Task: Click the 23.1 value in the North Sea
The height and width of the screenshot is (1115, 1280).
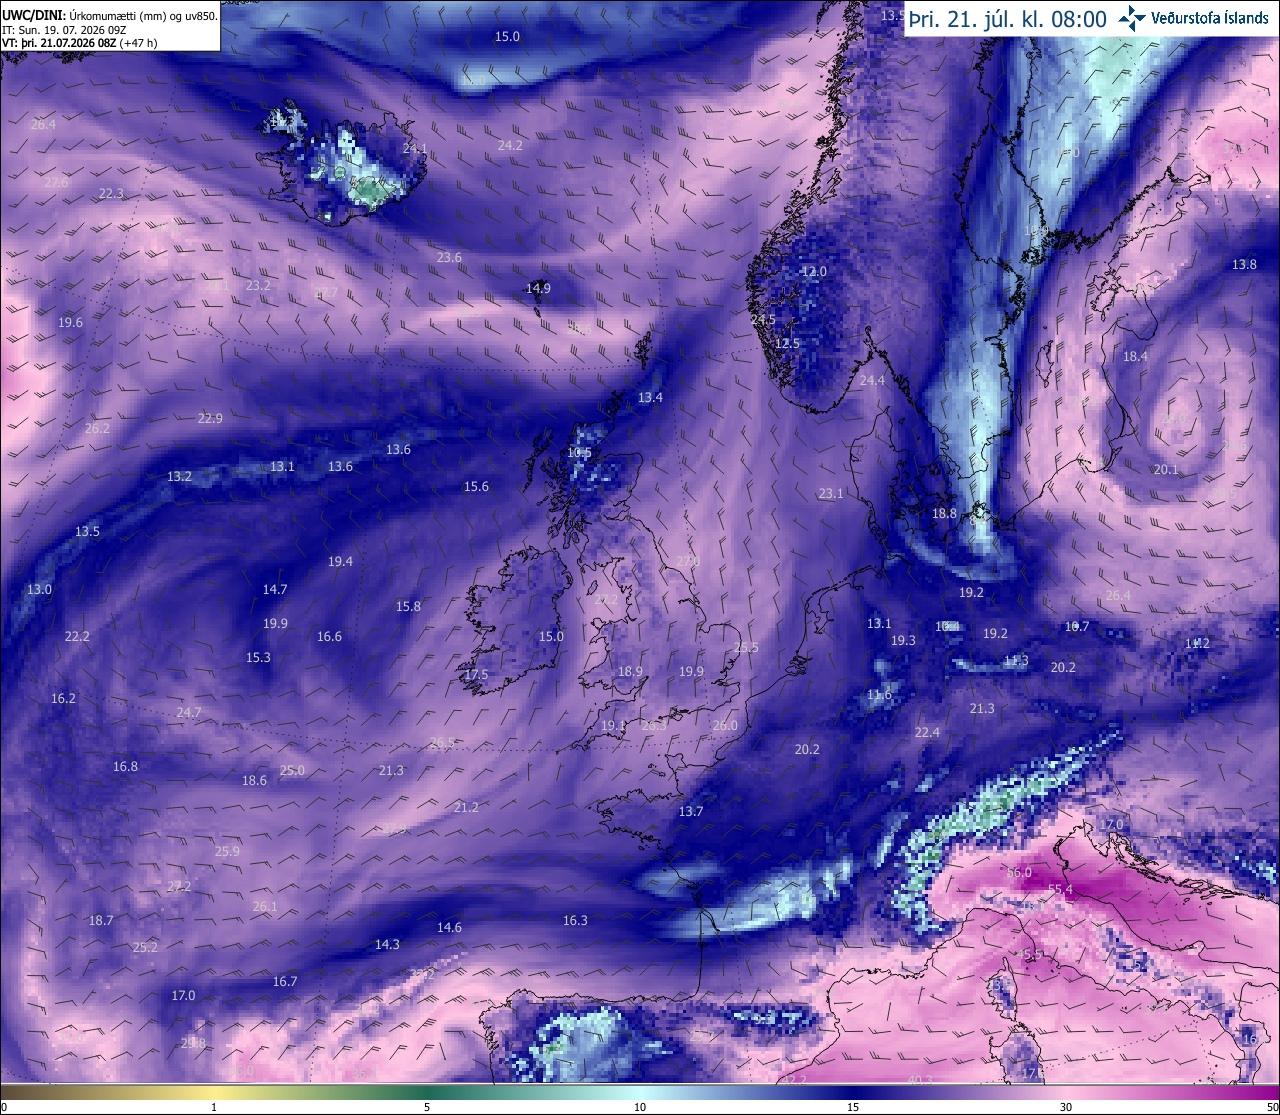Action: click(831, 493)
